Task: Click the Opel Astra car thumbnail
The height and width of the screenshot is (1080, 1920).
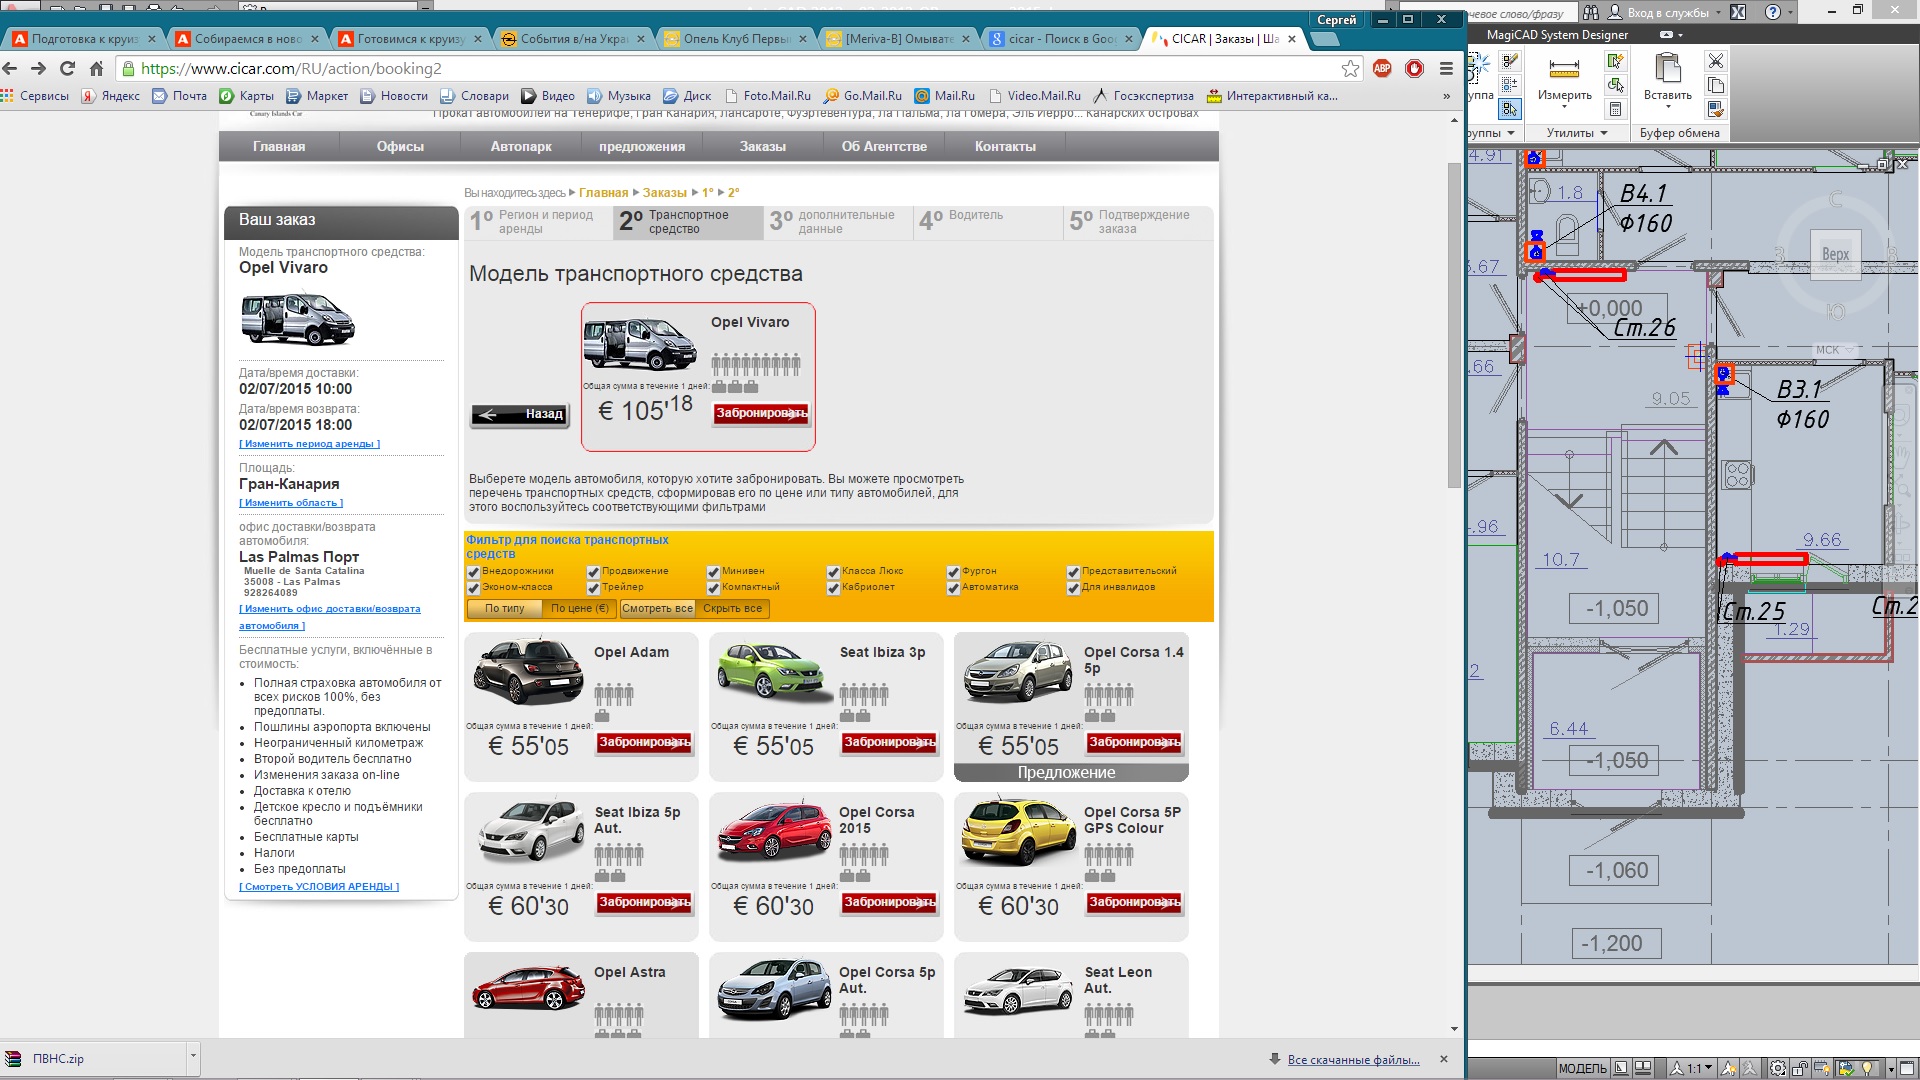Action: point(529,989)
